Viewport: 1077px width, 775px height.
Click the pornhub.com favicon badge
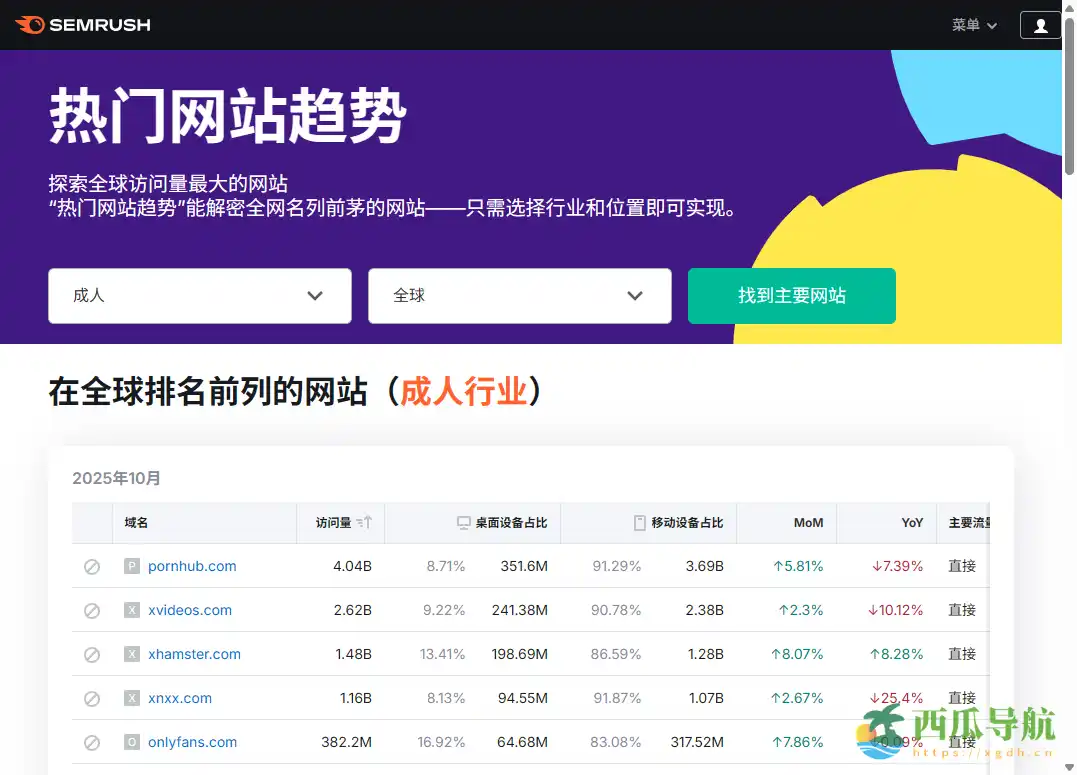(x=131, y=566)
